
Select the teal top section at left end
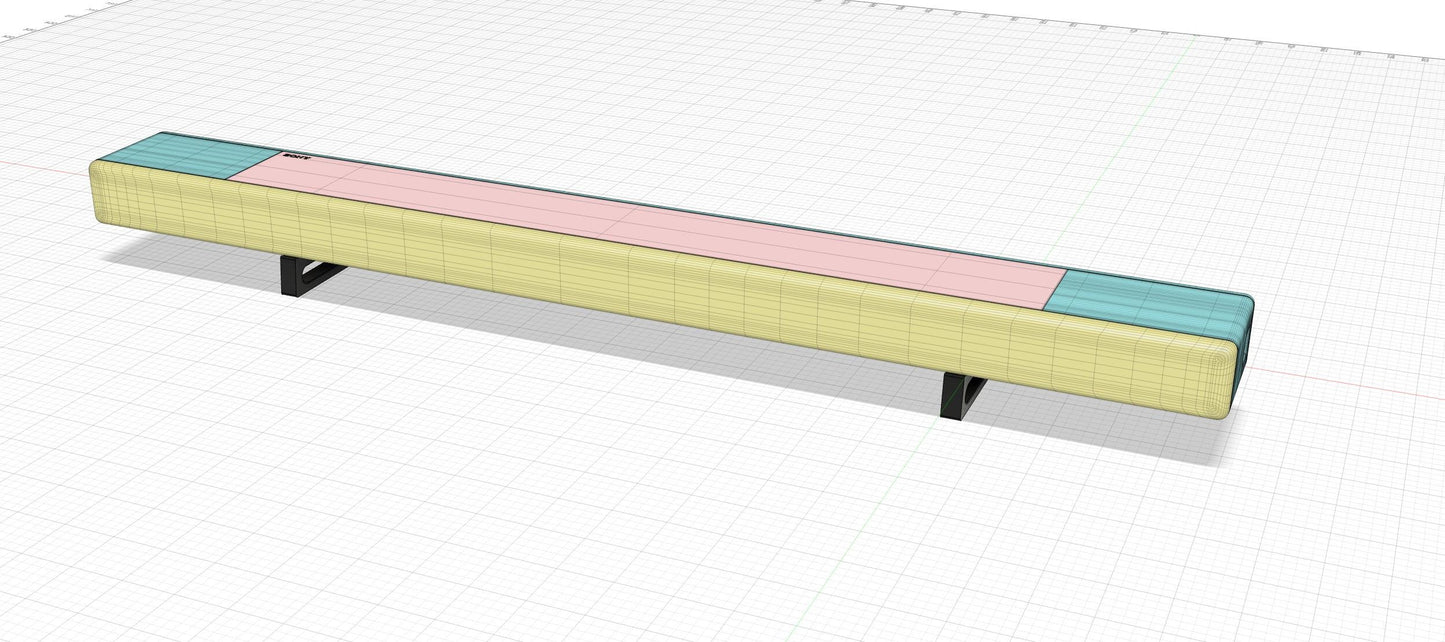coord(180,157)
